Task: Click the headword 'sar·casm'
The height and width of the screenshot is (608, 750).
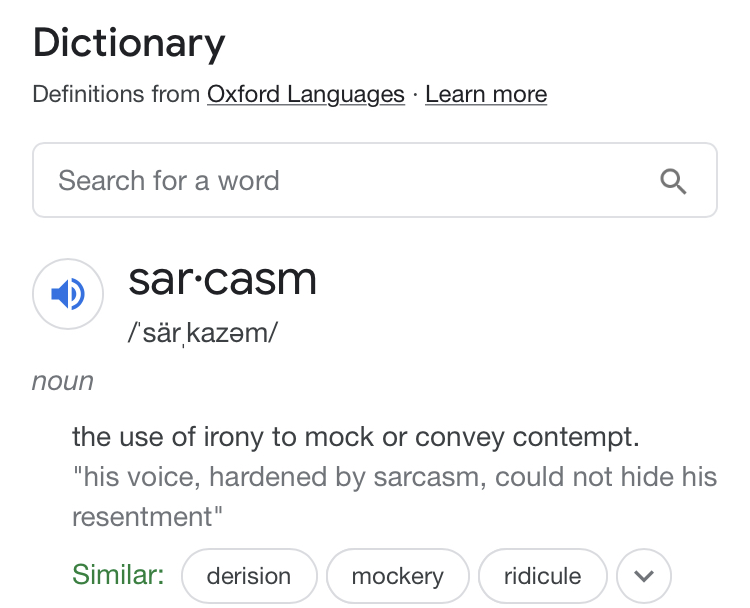Action: 222,280
